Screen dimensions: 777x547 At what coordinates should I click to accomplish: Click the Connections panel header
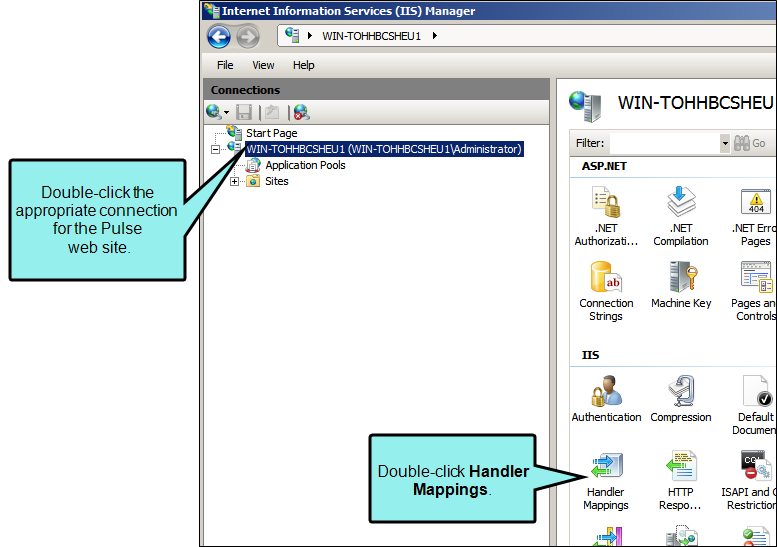376,90
